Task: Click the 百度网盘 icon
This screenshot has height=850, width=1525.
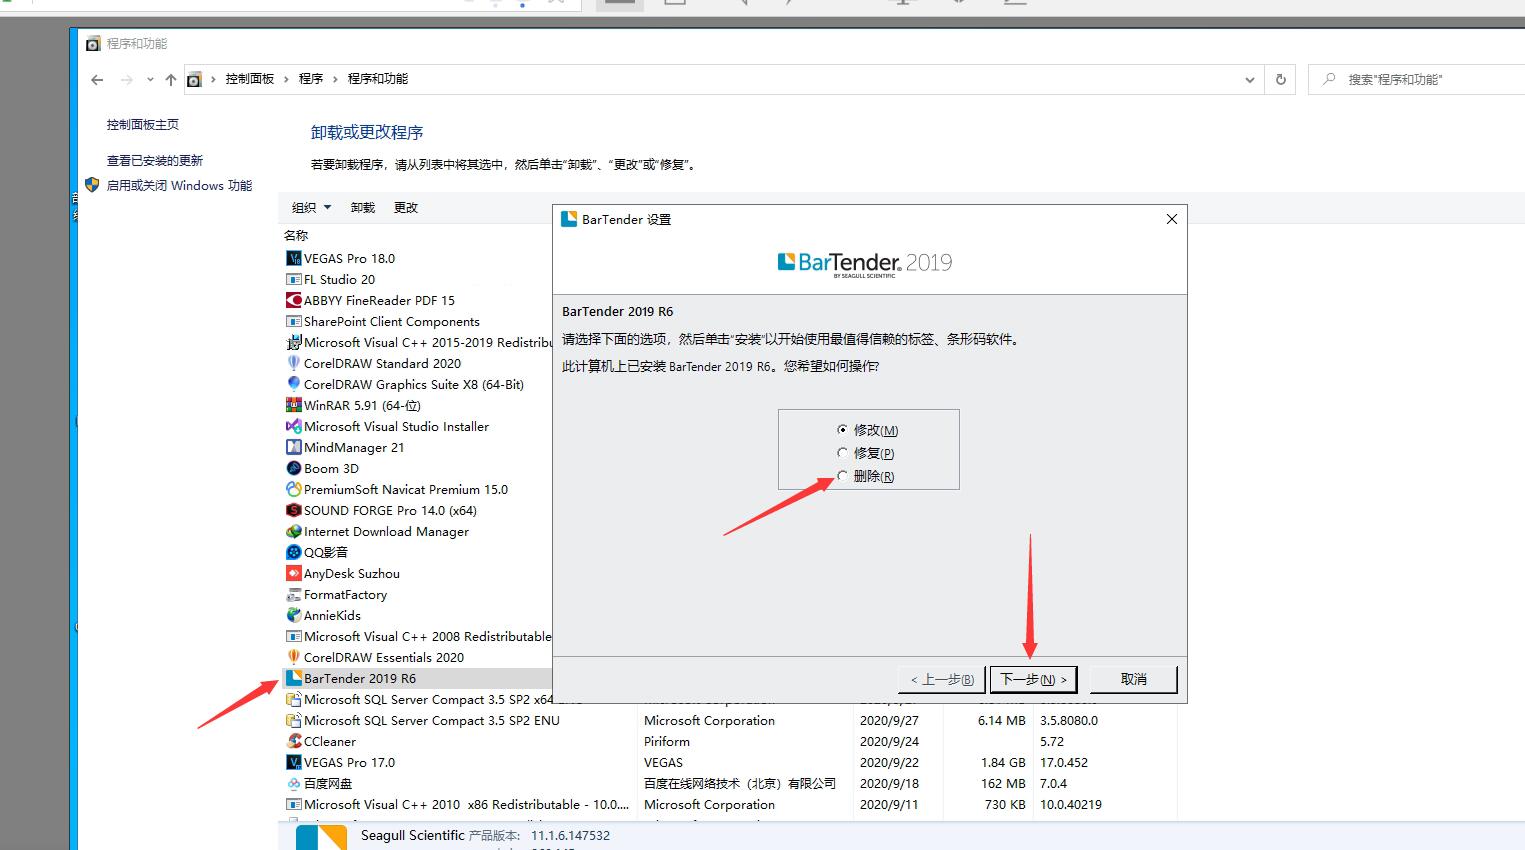Action: point(293,783)
